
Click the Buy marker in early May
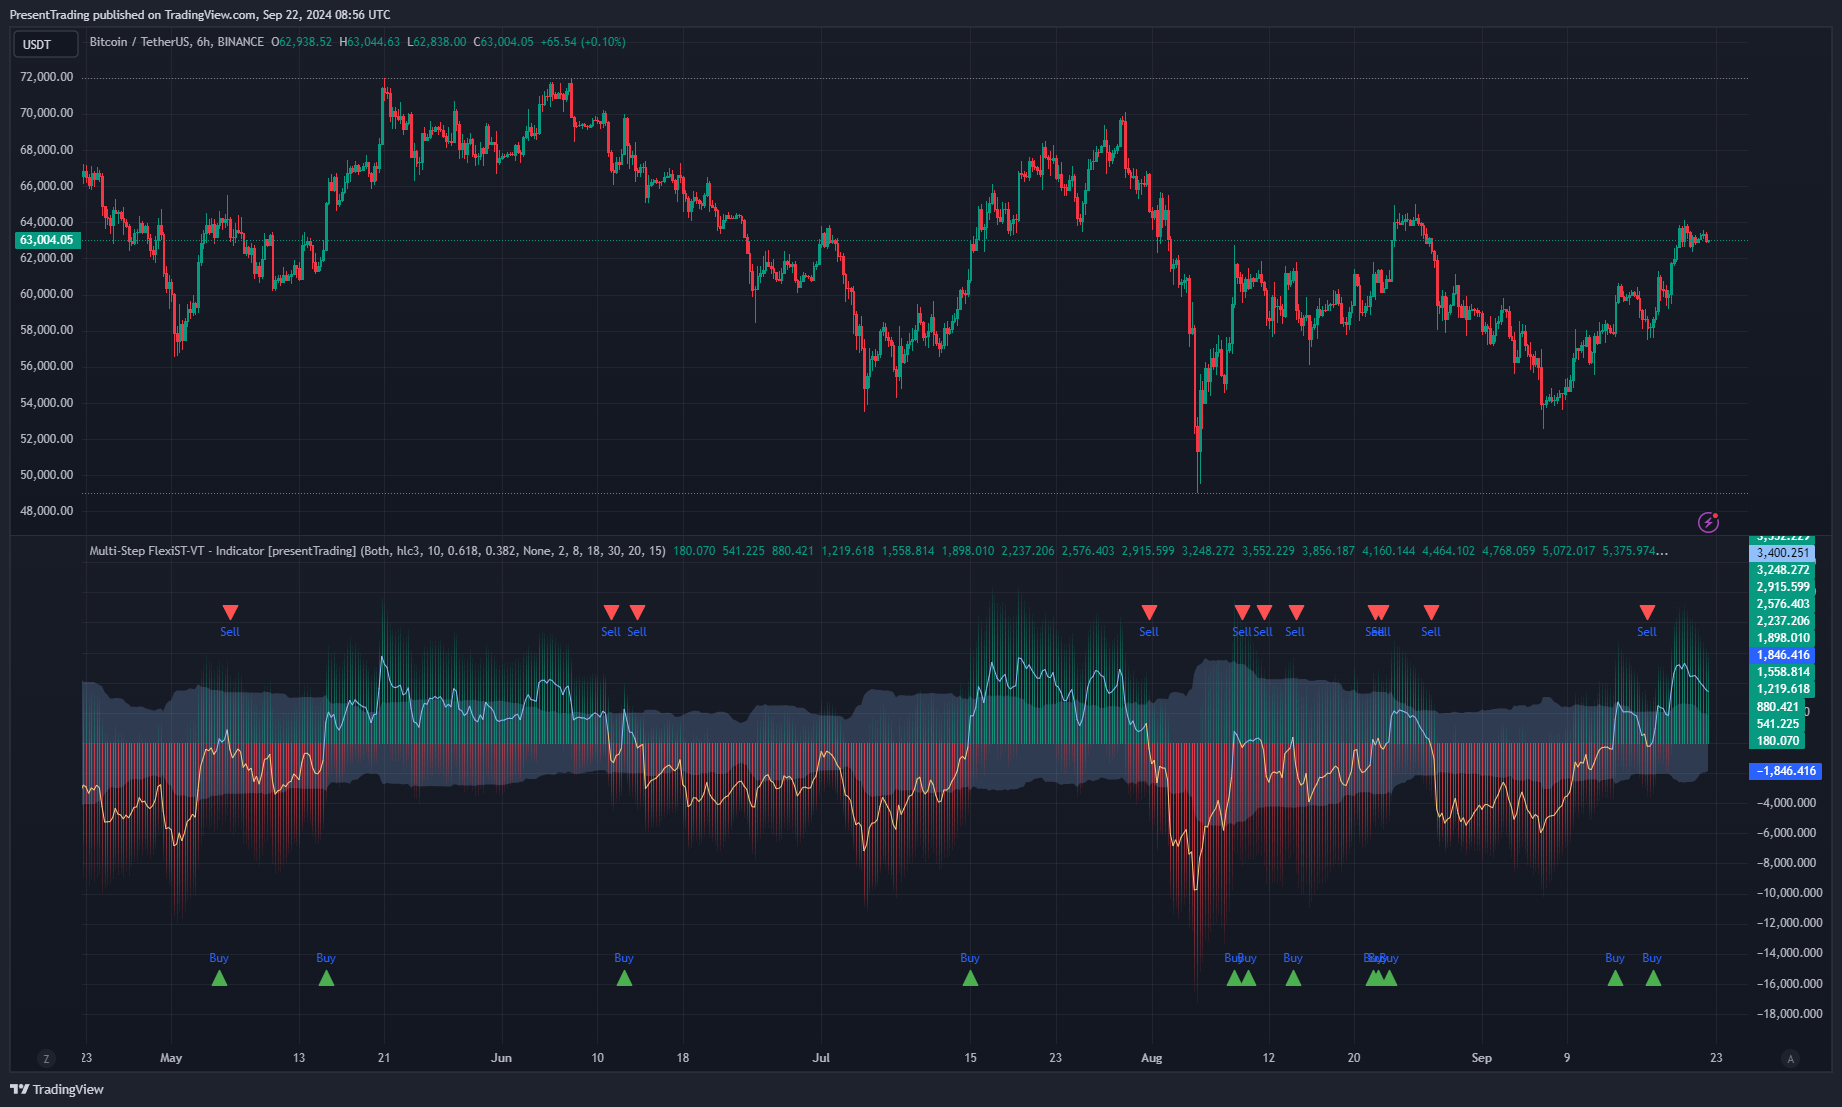[219, 978]
